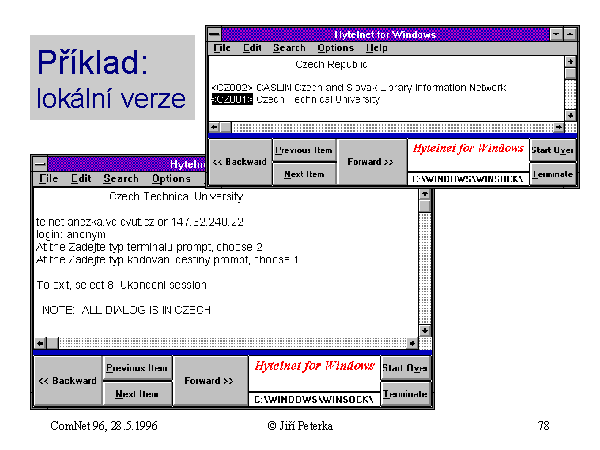
Task: Click Terminate in front Hytelnet window
Action: point(552,174)
